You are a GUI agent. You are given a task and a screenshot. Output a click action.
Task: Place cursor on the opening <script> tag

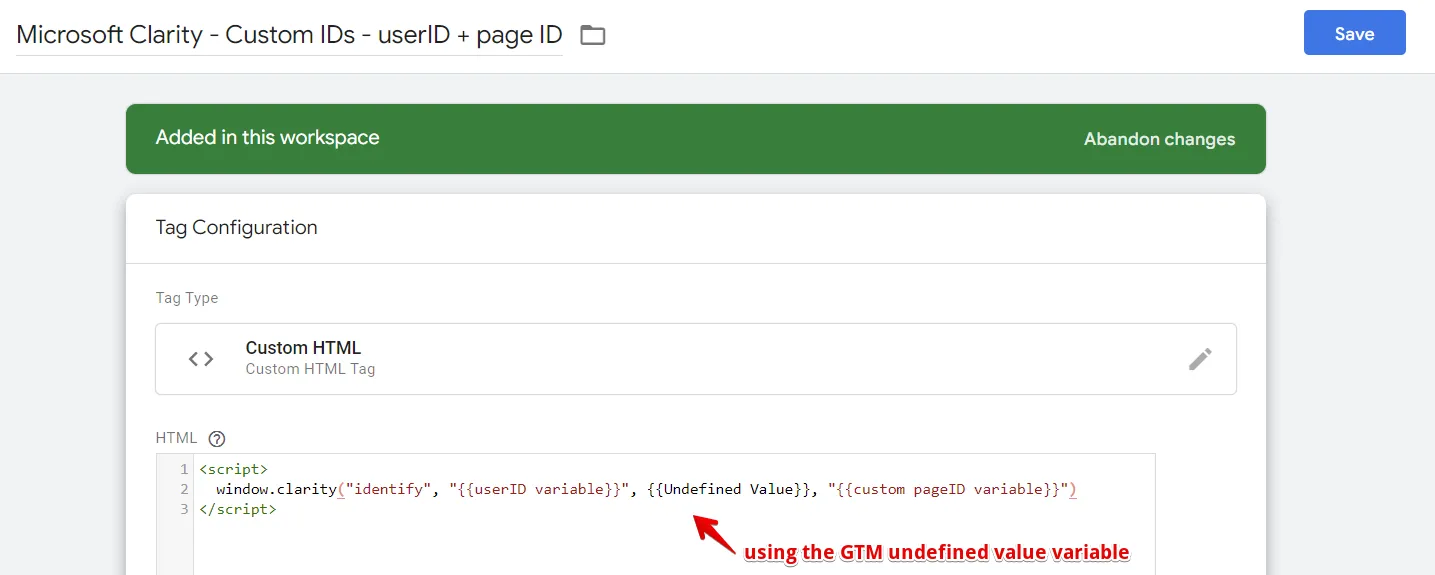click(233, 469)
